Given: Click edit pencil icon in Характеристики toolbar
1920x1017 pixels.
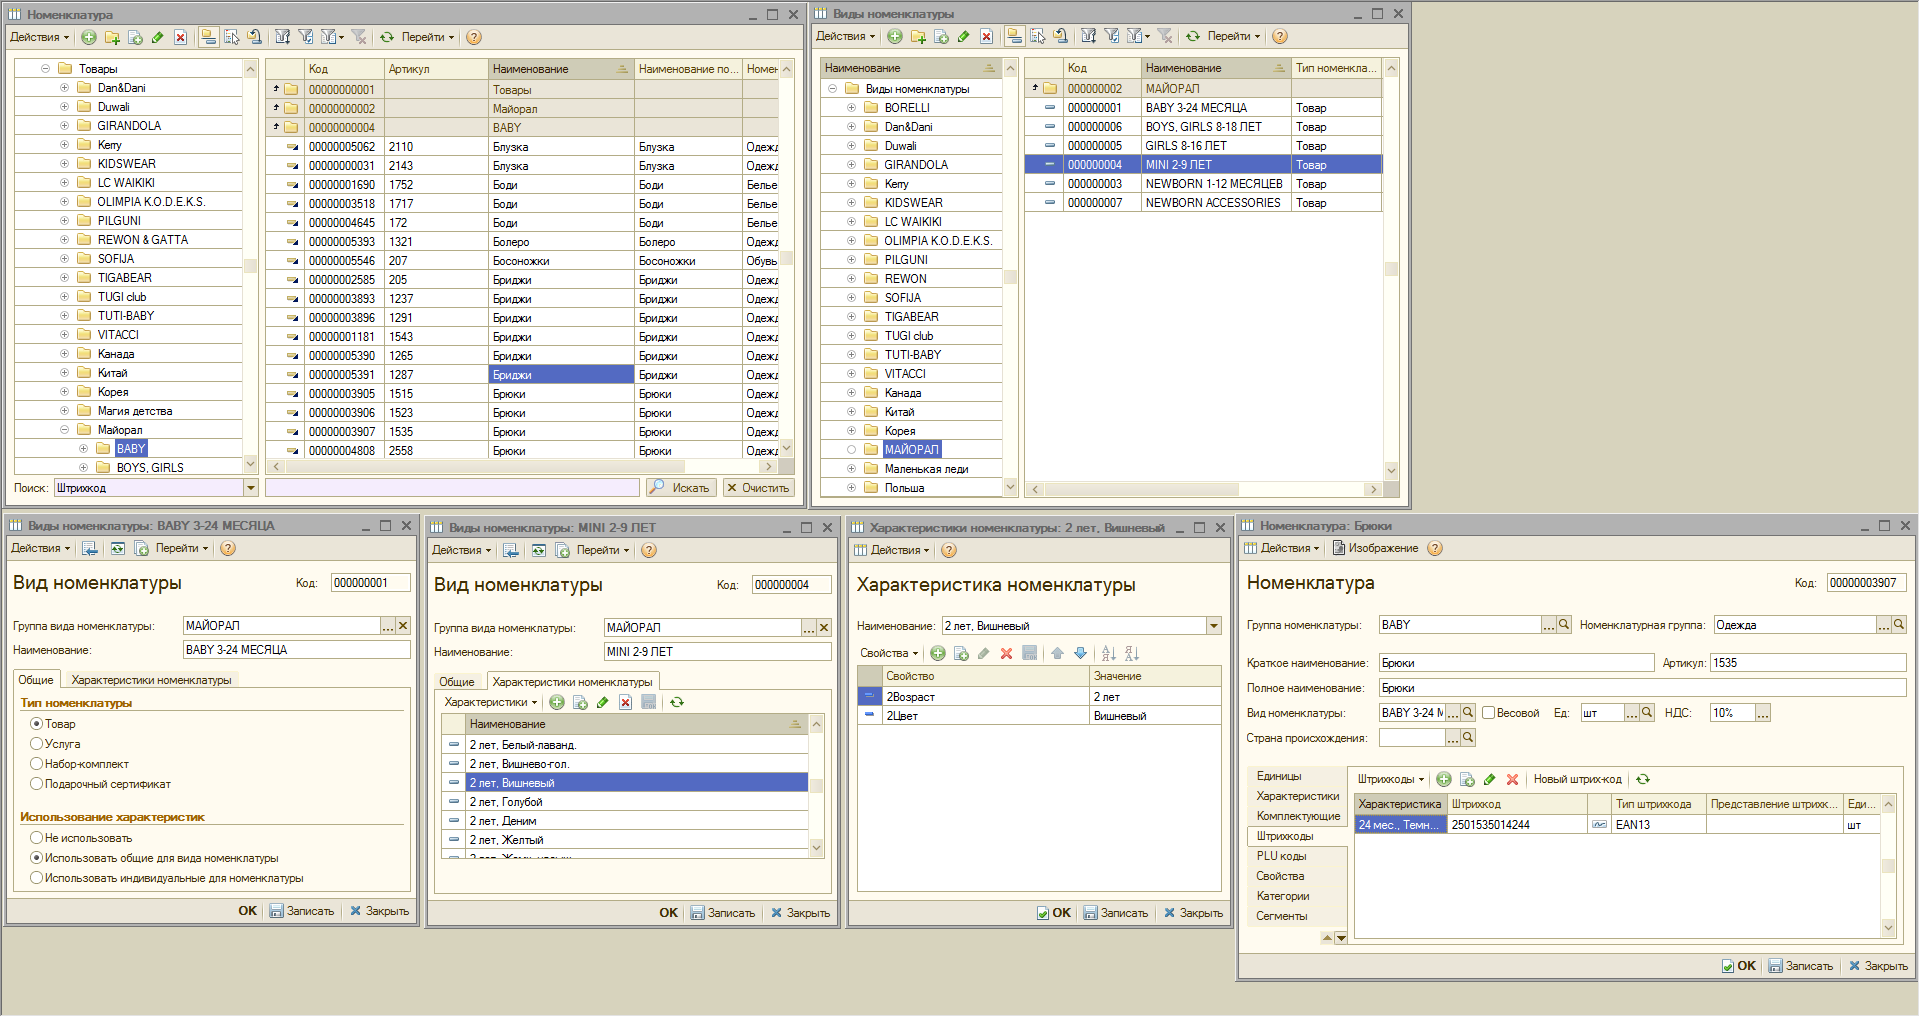Looking at the screenshot, I should coord(602,703).
